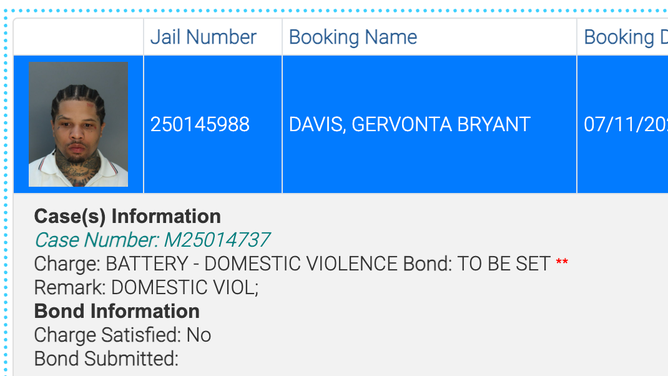
Task: Click the Case(s) Information heading
Action: pos(127,216)
